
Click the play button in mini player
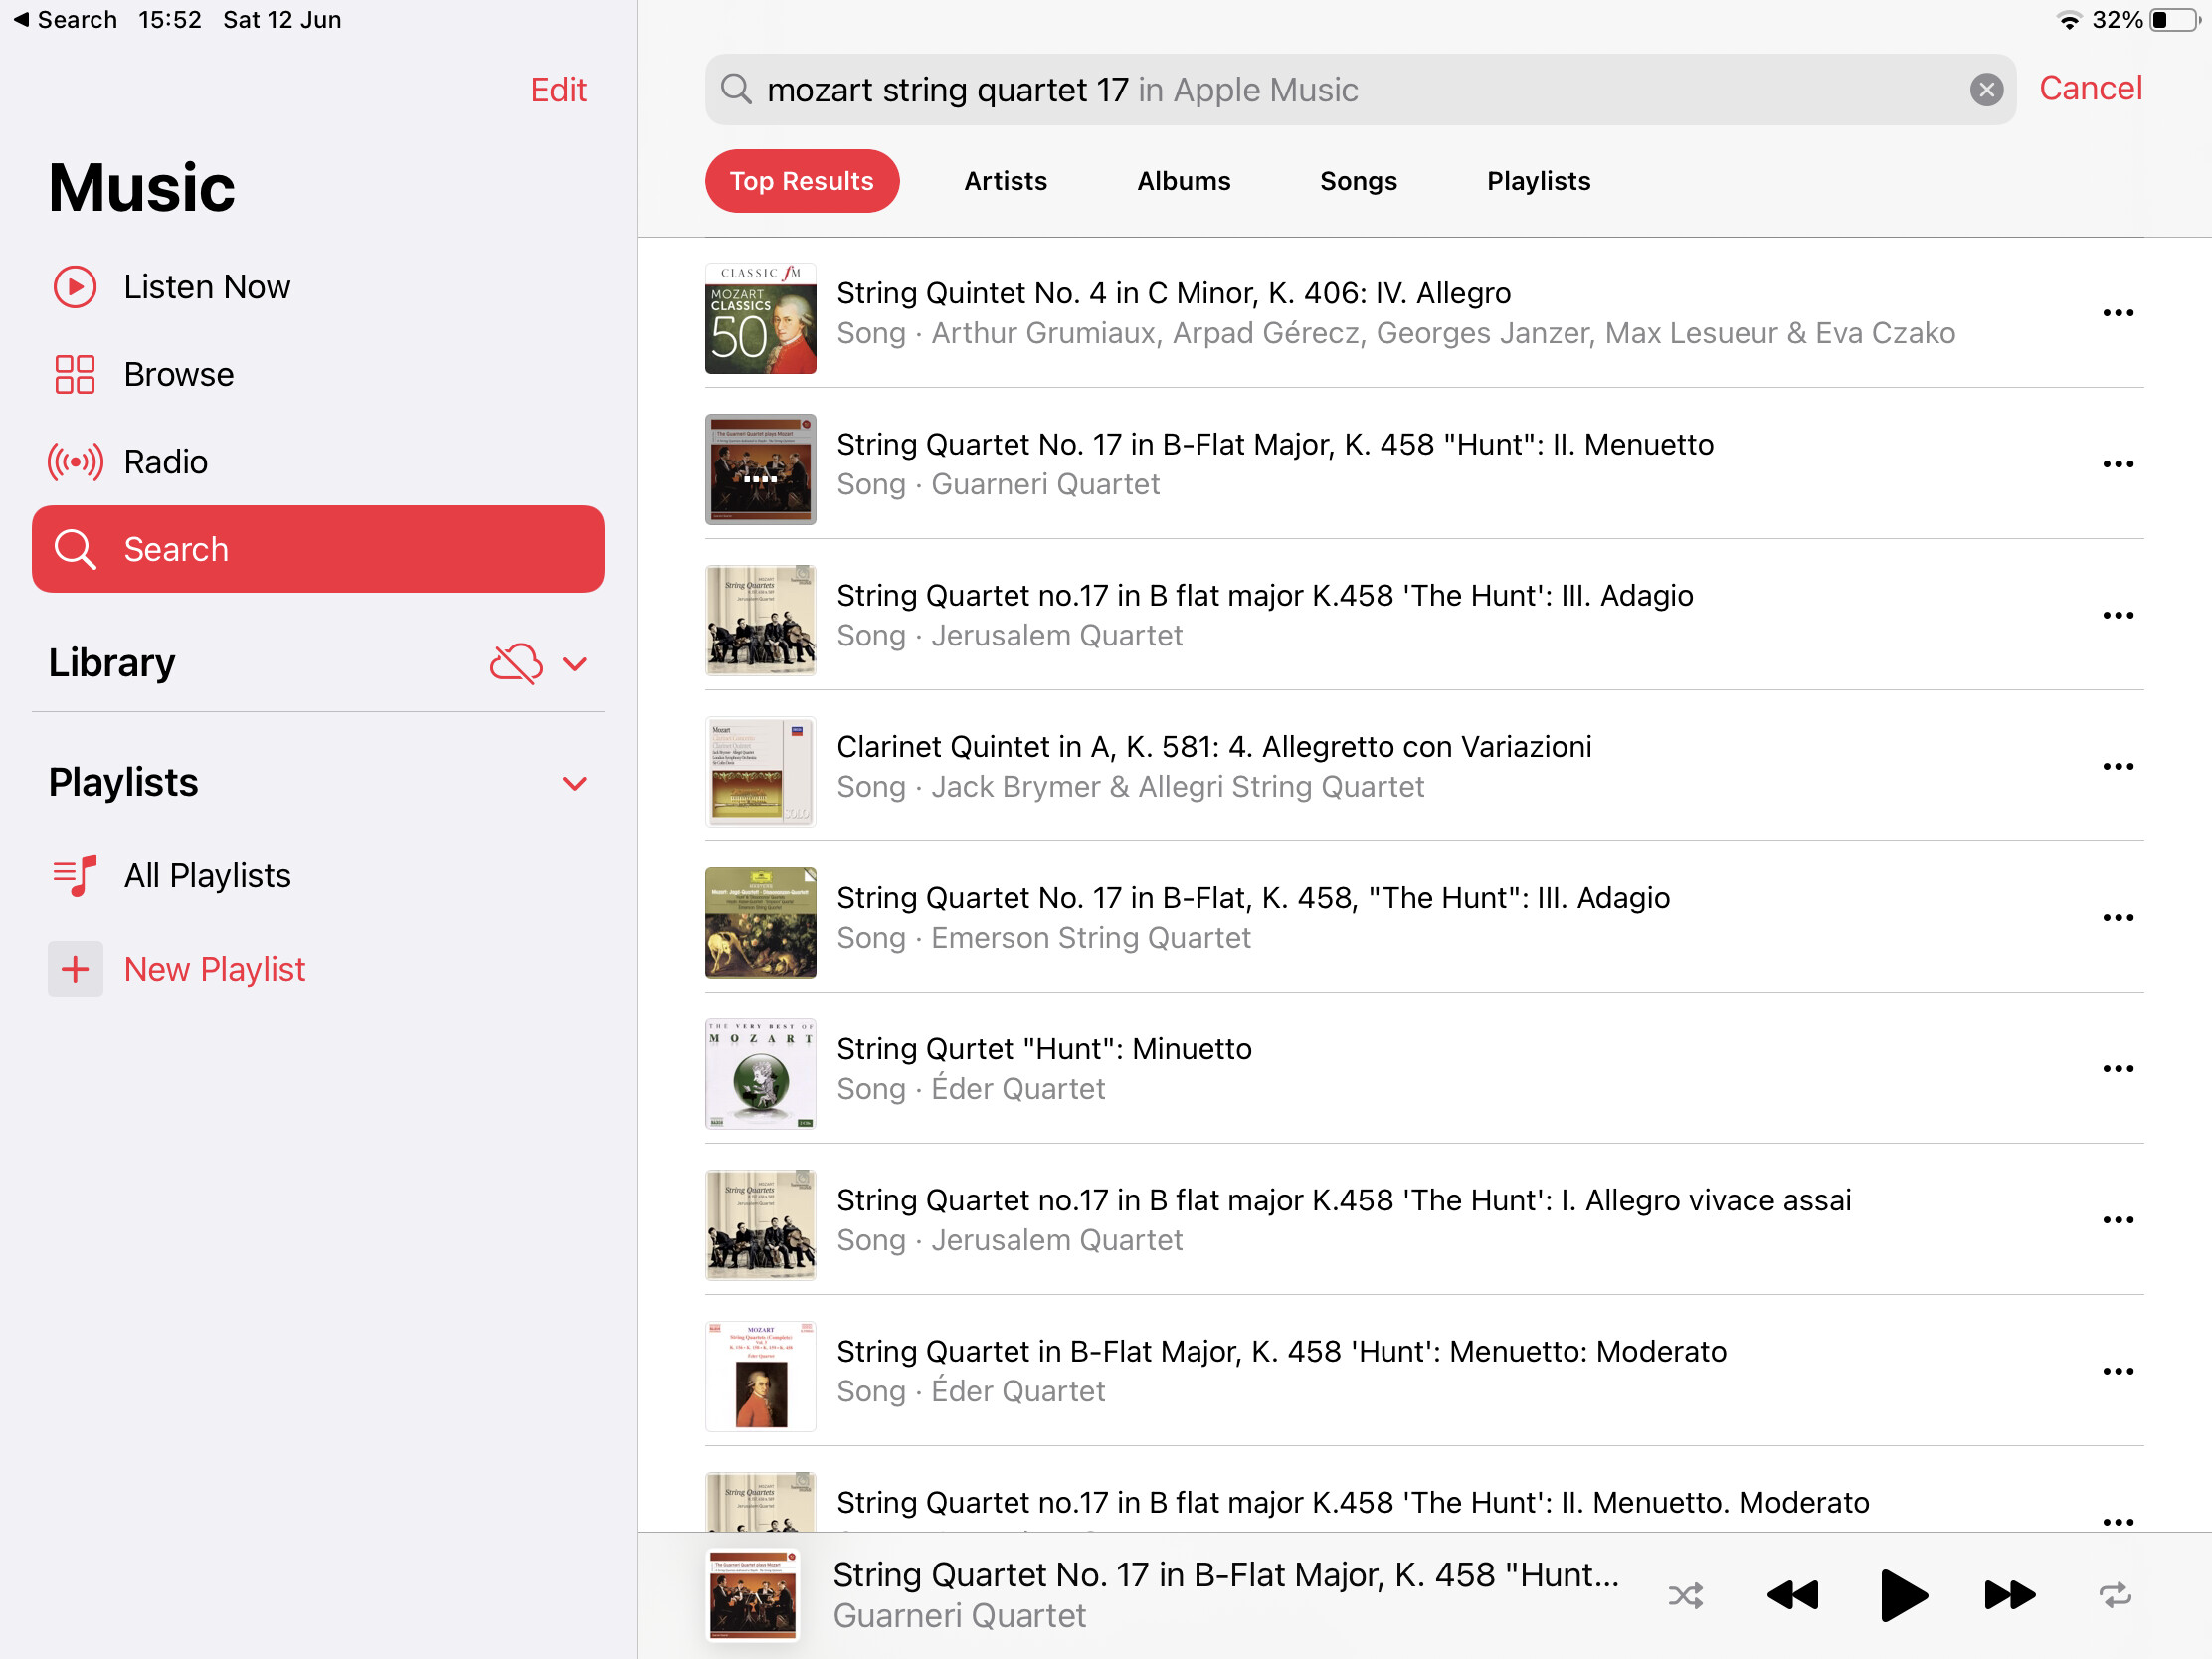pyautogui.click(x=1902, y=1595)
